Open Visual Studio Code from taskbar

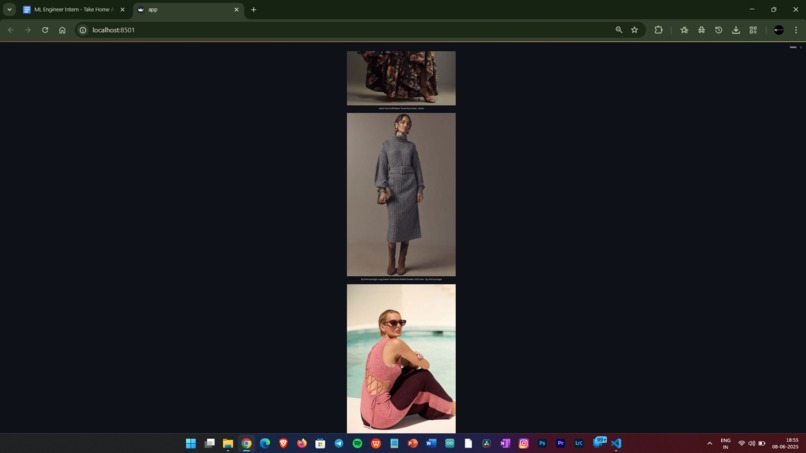point(616,443)
